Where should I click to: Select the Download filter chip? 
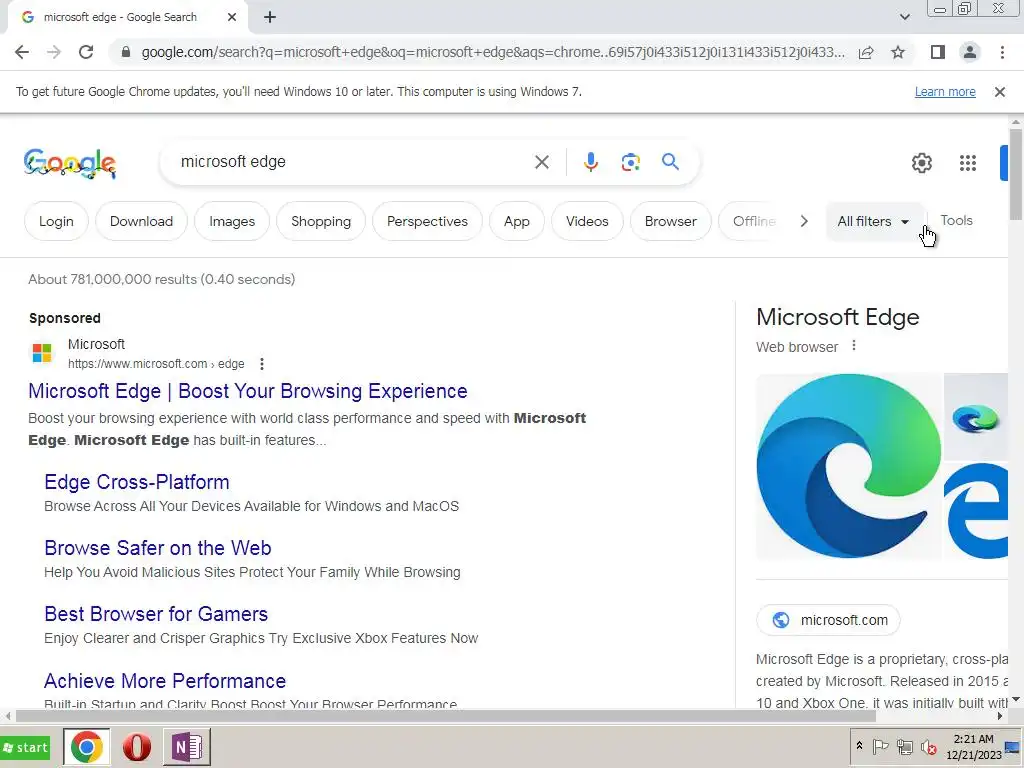coord(141,221)
